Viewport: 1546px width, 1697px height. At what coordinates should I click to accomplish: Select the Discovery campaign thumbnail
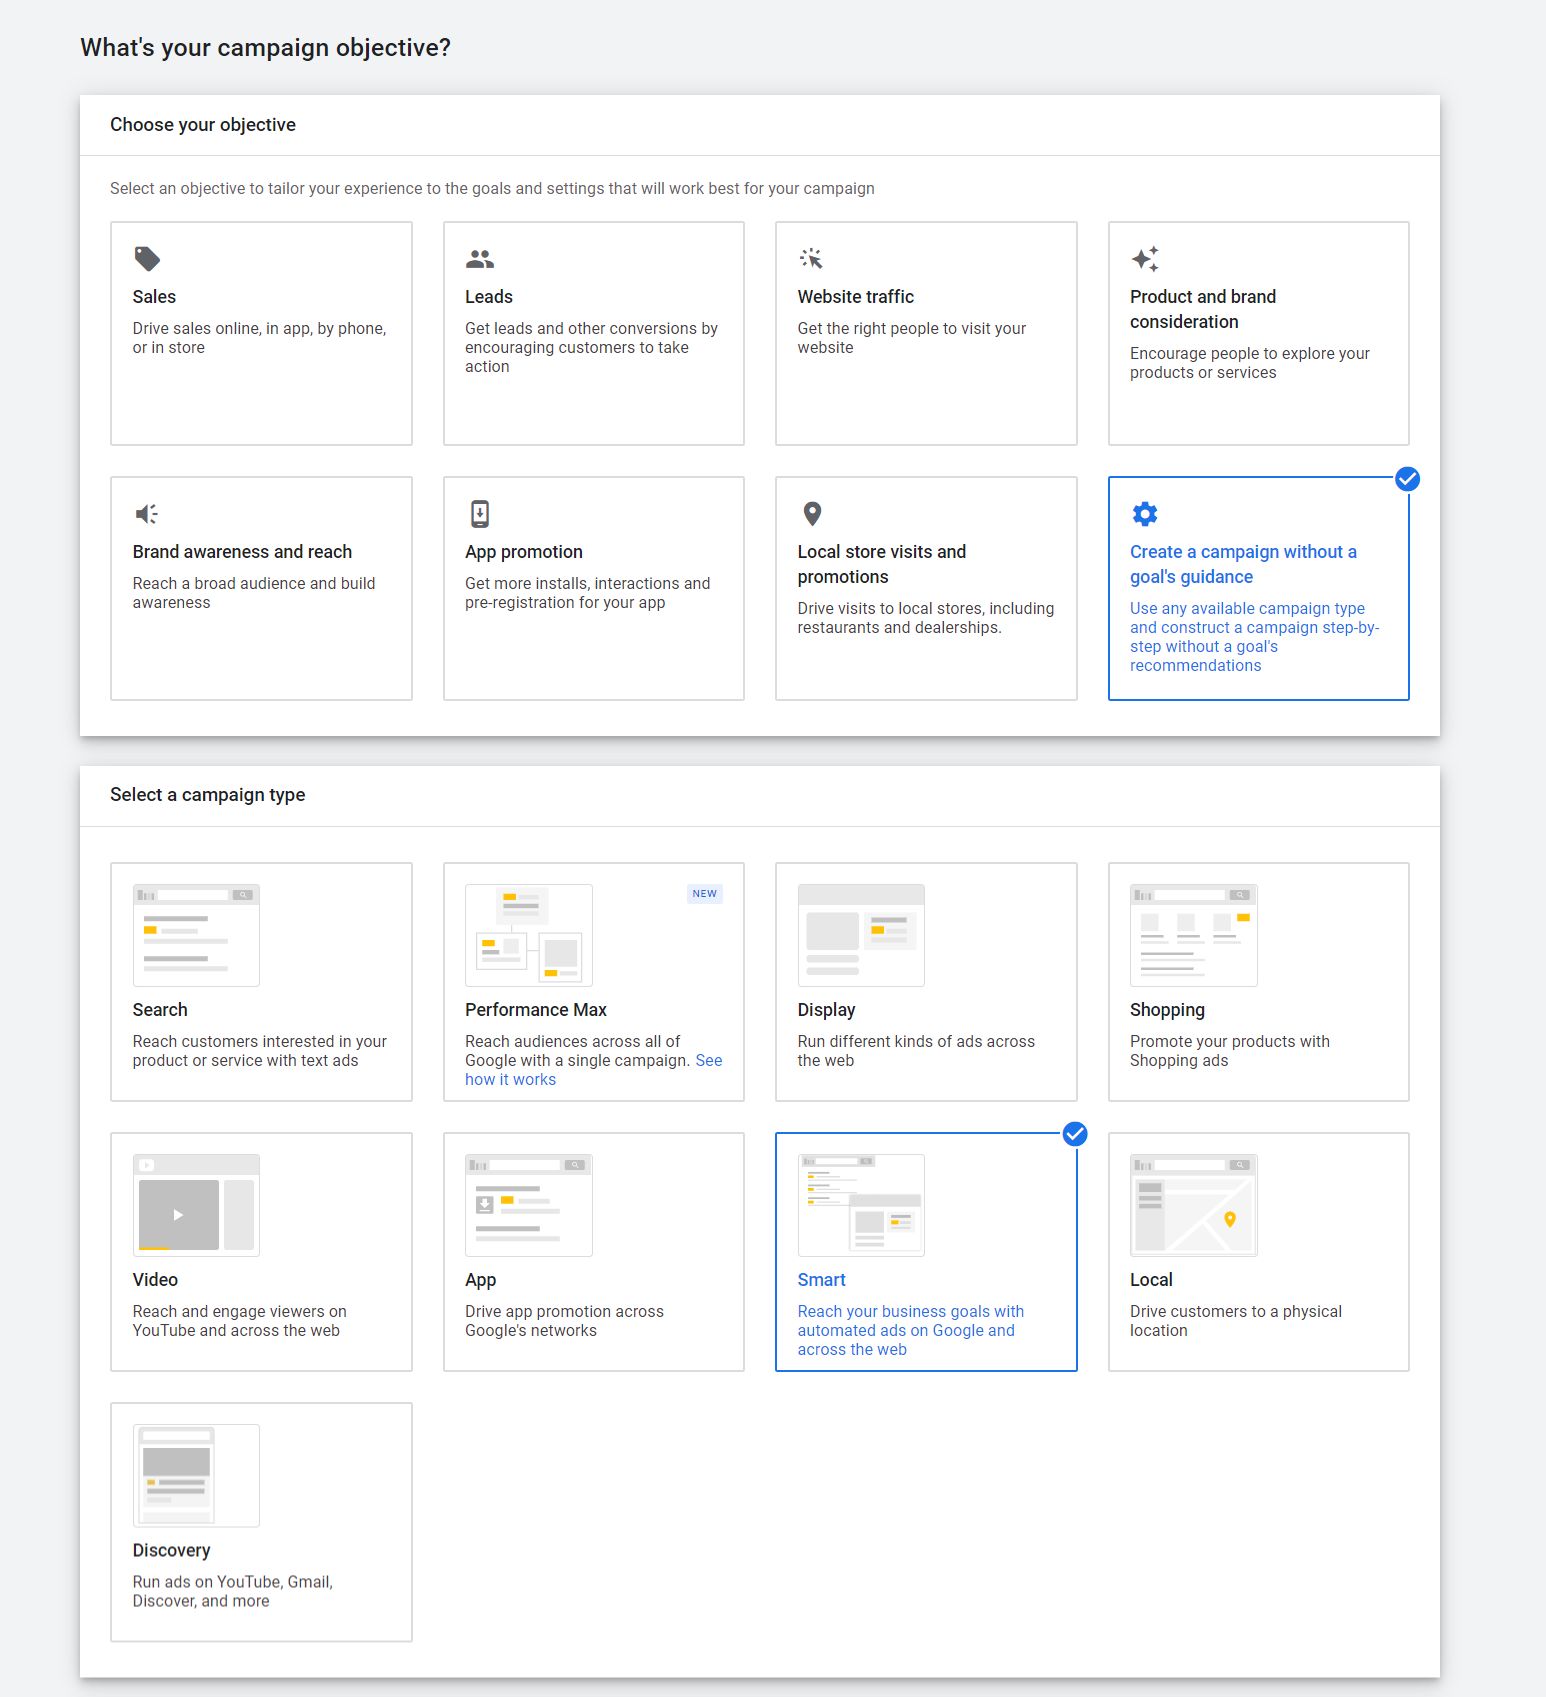coord(196,1475)
